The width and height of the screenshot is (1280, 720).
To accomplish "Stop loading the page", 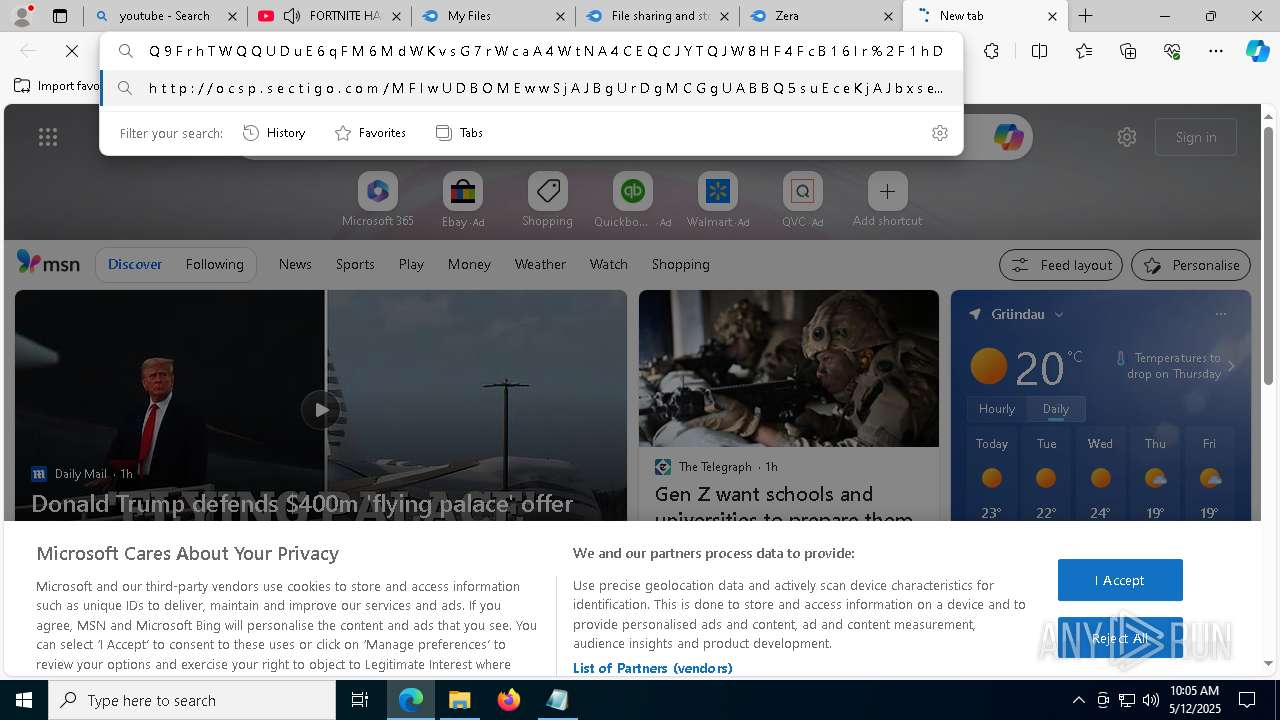I will tap(72, 51).
